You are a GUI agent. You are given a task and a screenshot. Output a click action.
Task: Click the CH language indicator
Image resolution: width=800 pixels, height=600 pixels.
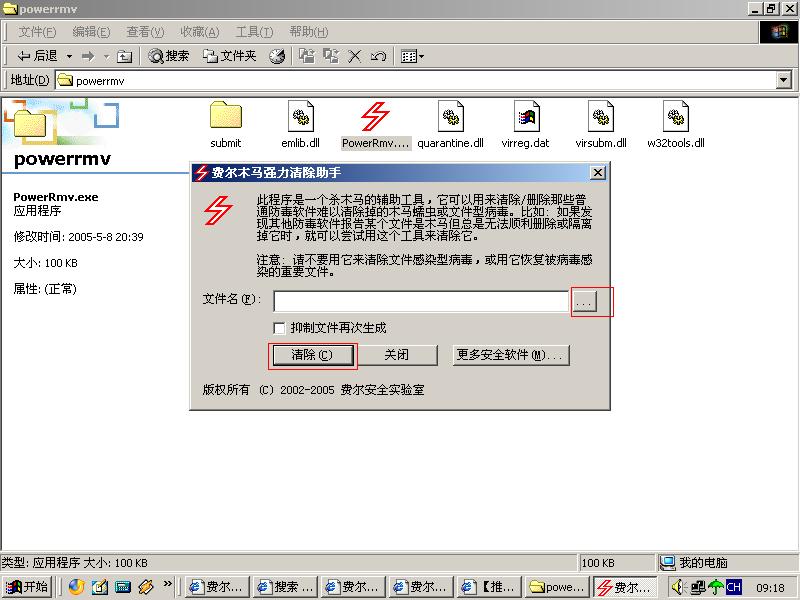(x=733, y=587)
